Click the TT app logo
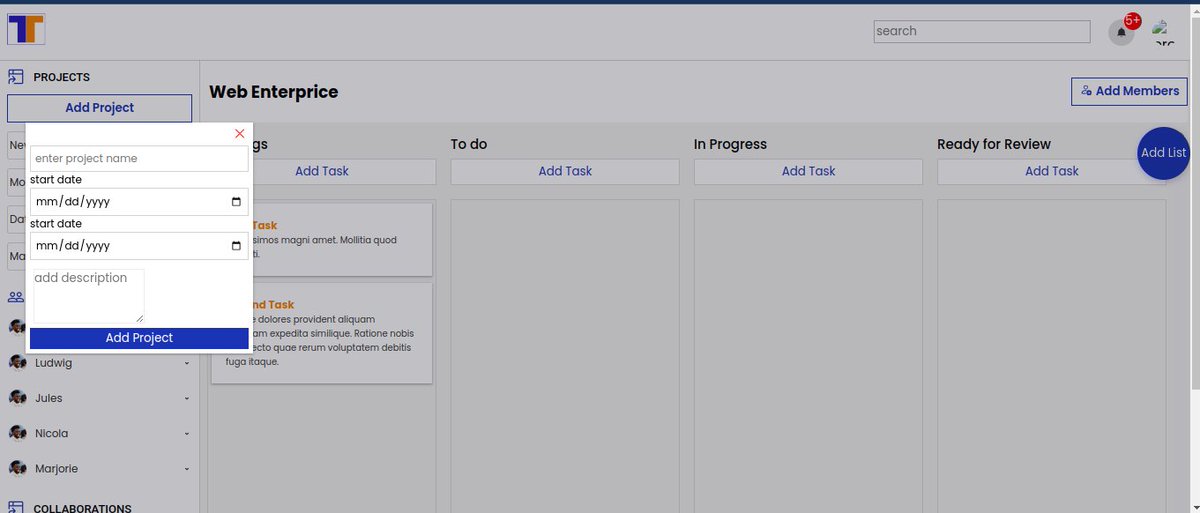Viewport: 1200px width, 513px height. pyautogui.click(x=26, y=28)
